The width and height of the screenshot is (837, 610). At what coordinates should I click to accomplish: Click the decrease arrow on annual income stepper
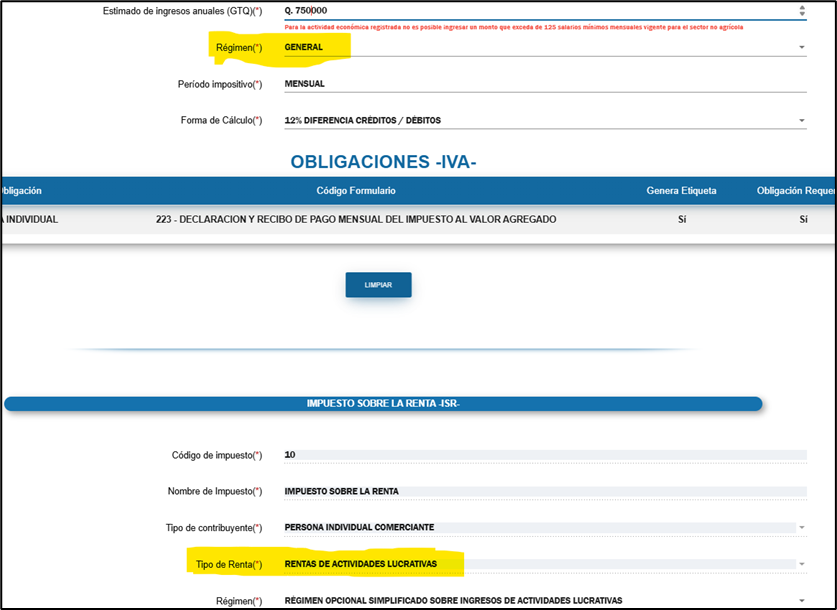[800, 14]
